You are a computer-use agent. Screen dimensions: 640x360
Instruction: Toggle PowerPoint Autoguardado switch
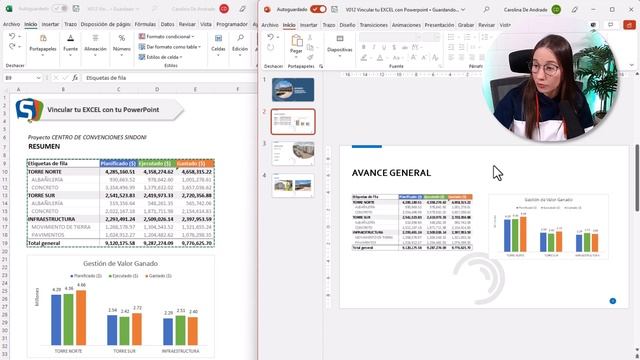[x=318, y=9]
